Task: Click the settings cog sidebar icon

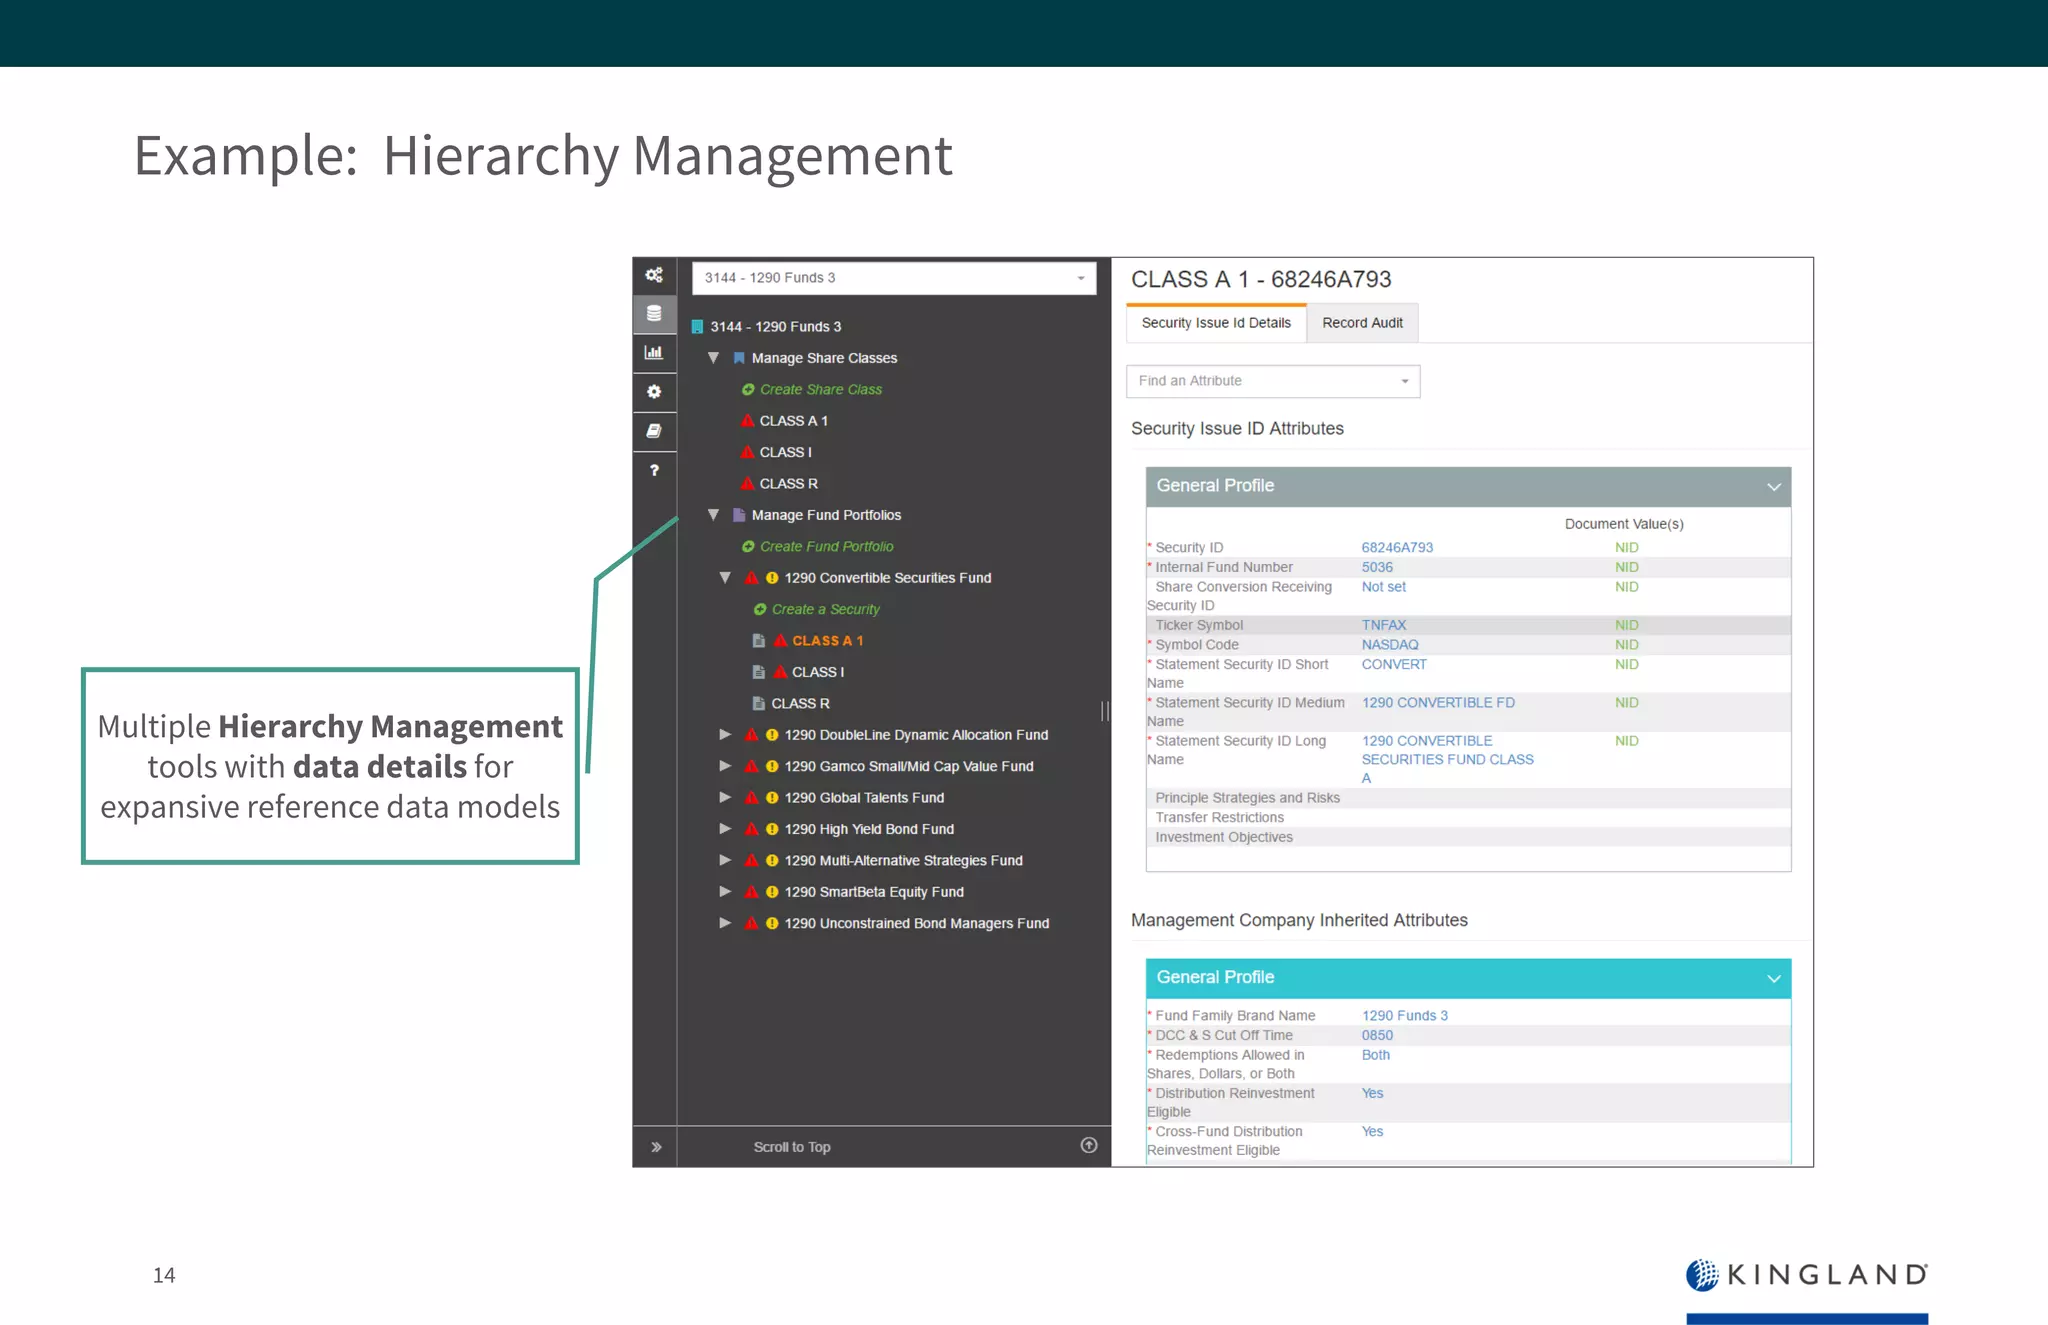Action: 654,392
